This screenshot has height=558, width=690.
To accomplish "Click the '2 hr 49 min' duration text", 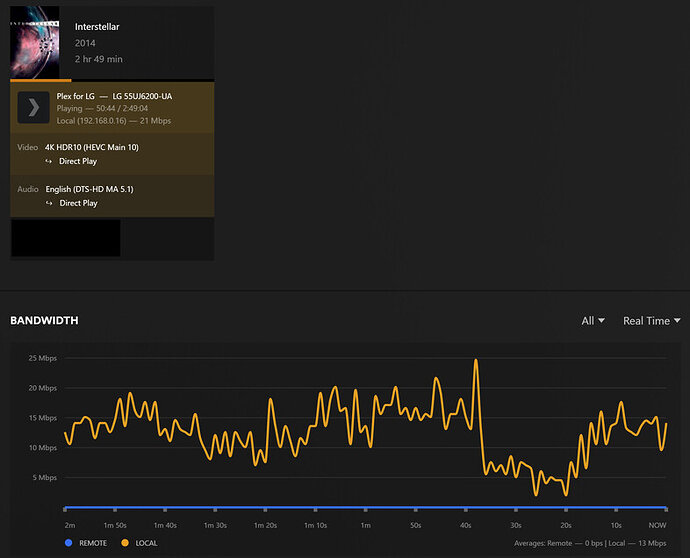I will coord(99,59).
